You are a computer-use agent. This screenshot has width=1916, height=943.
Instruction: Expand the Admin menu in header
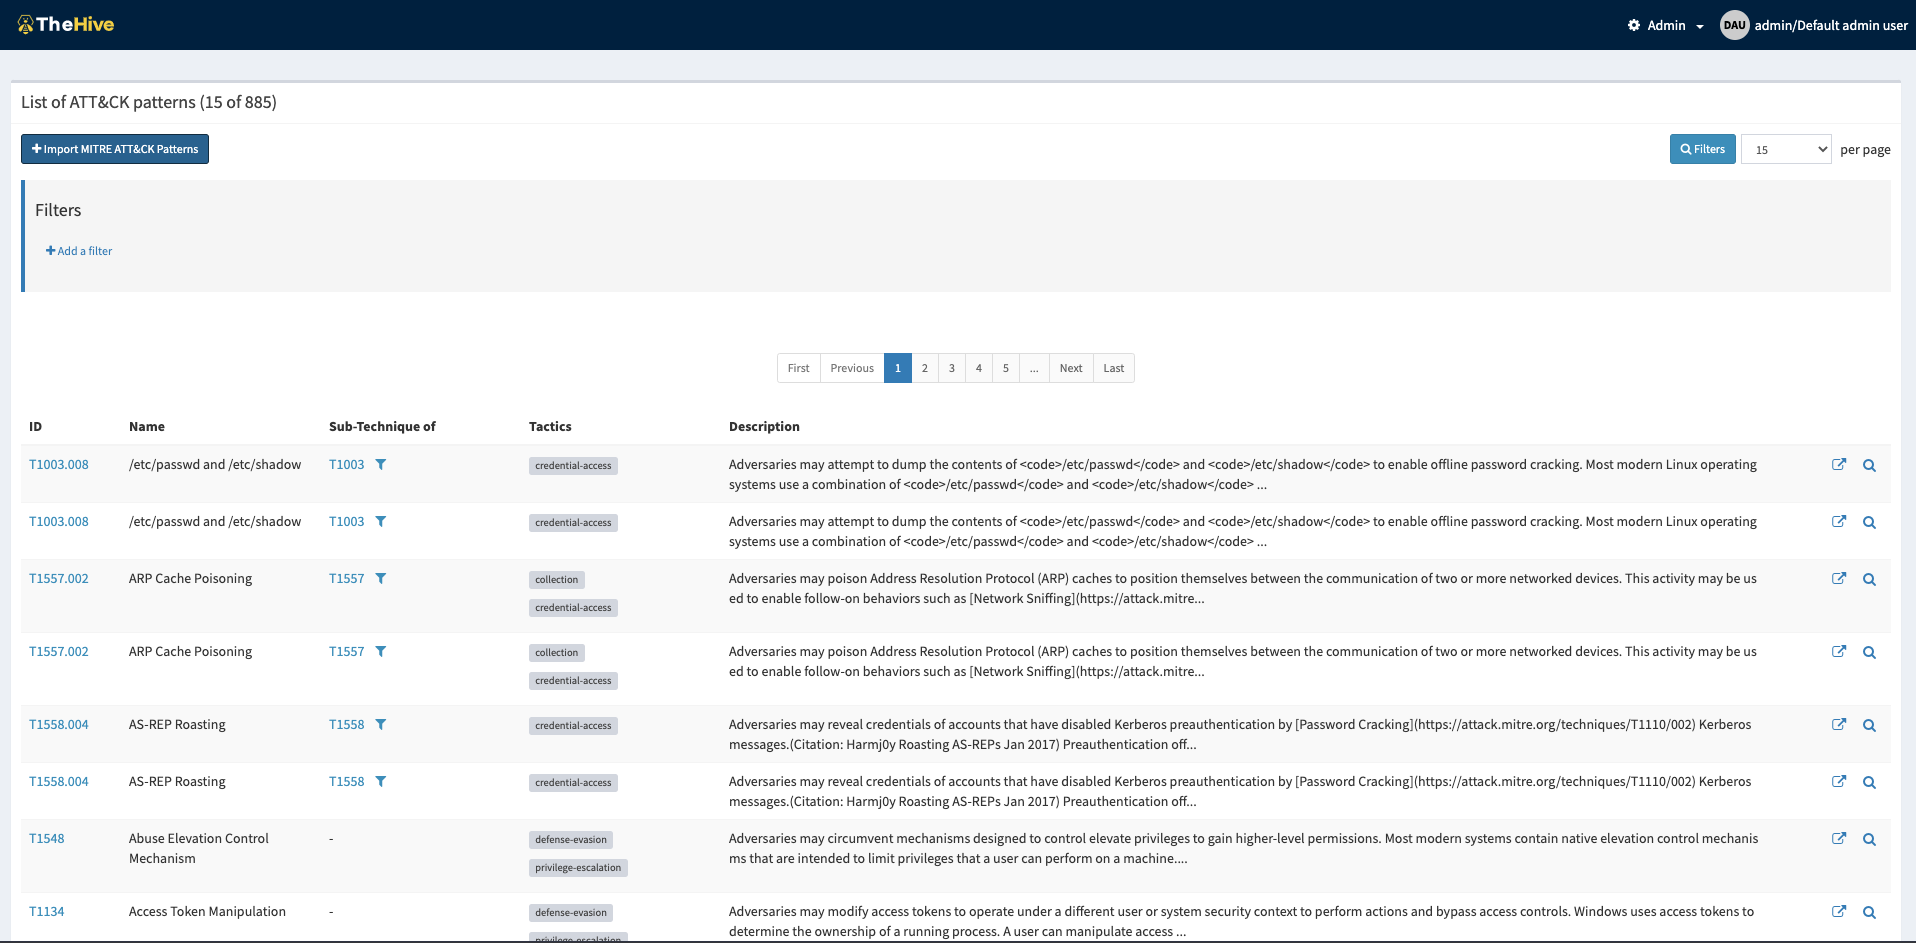[1665, 25]
